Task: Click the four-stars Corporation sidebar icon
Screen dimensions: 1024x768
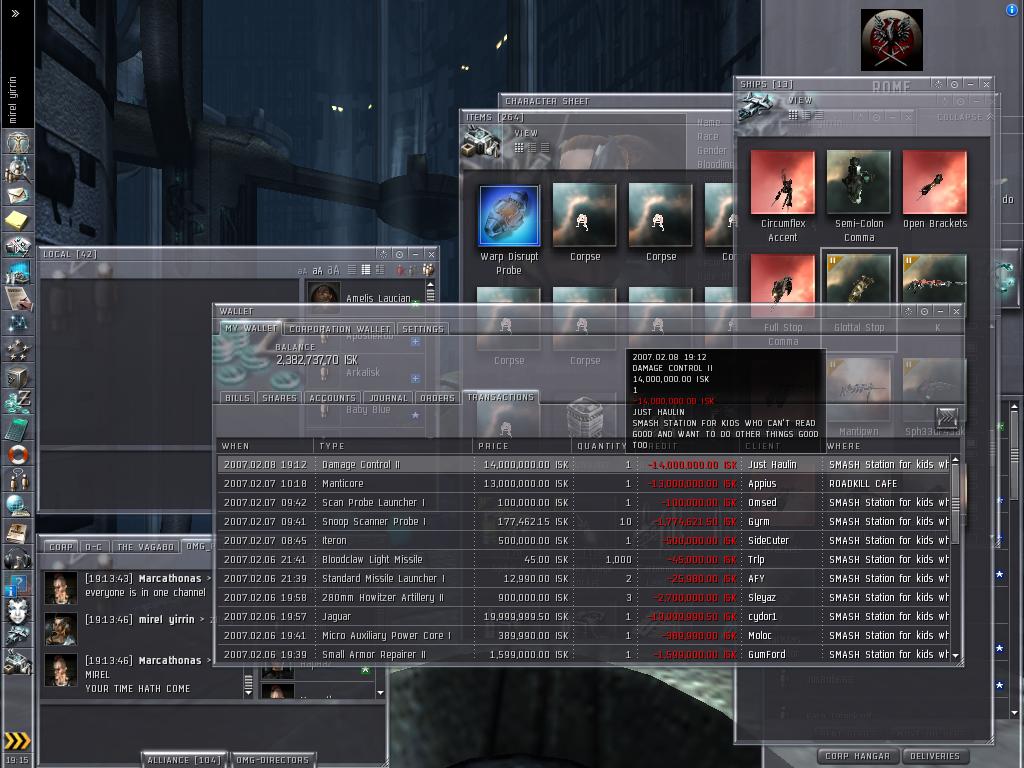Action: [x=18, y=350]
